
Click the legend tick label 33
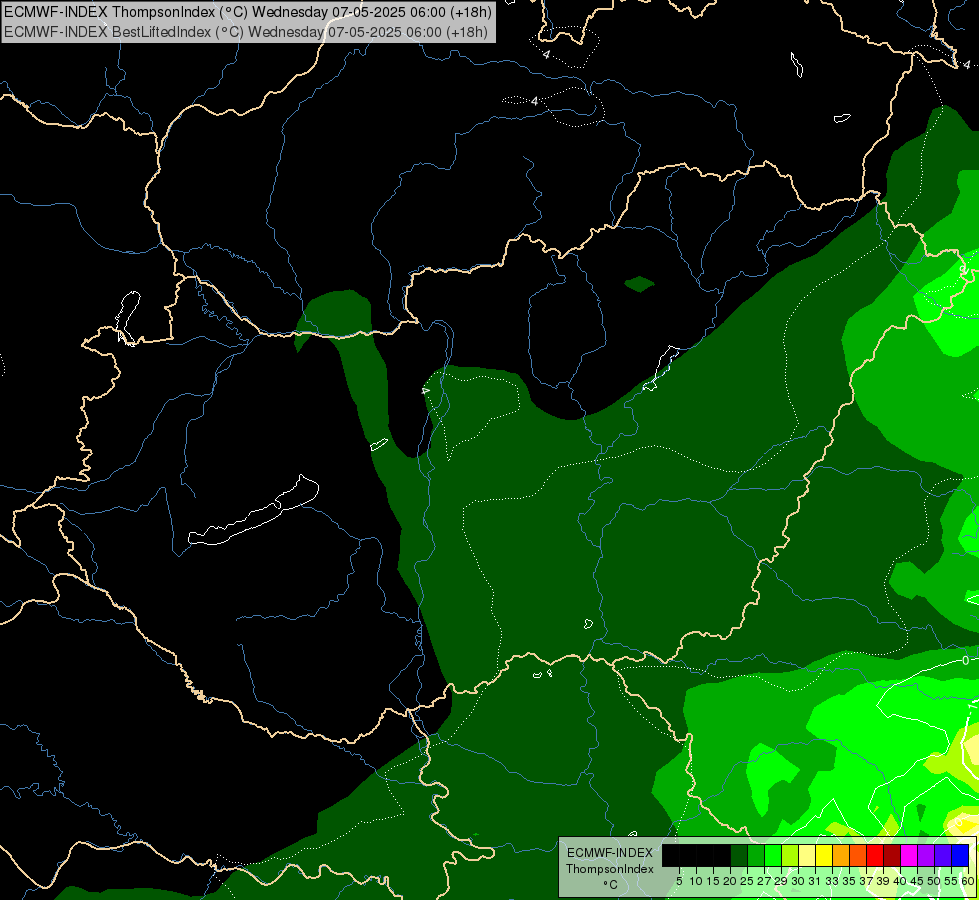pyautogui.click(x=832, y=881)
